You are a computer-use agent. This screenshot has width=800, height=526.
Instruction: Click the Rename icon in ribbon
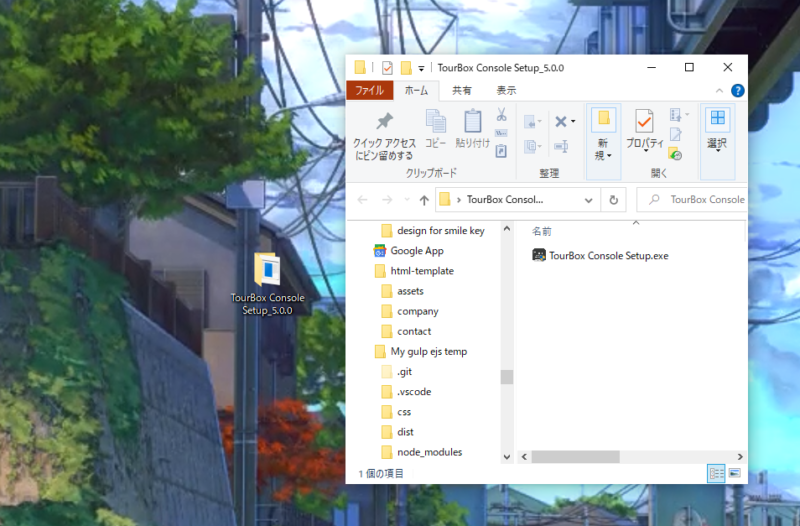(x=561, y=146)
